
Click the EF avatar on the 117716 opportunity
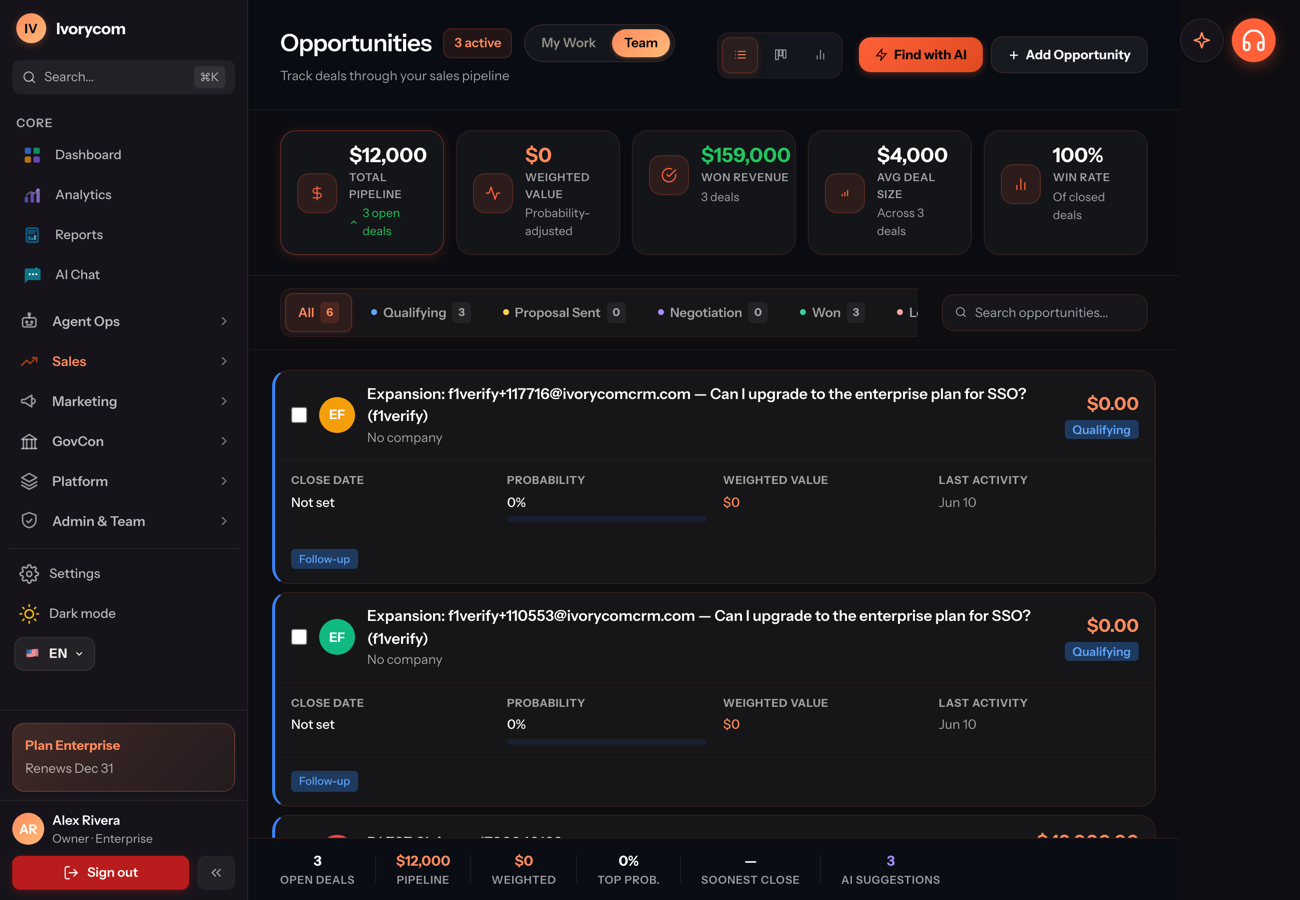tap(337, 415)
